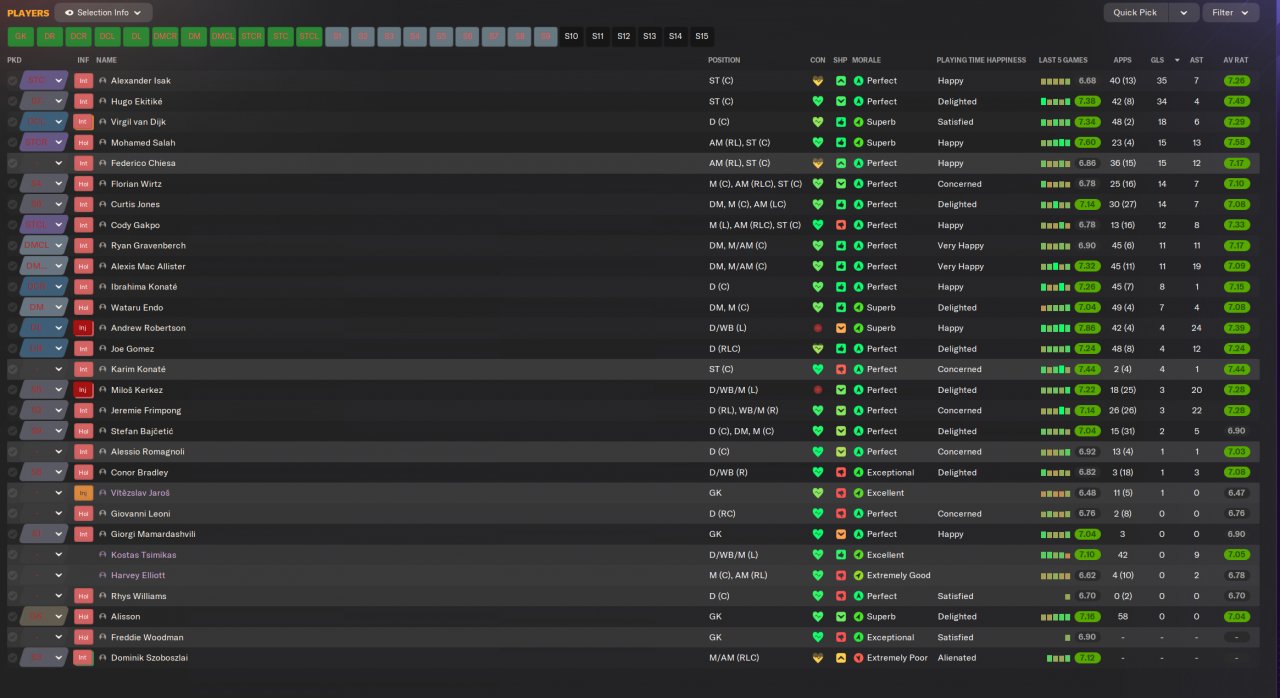Image resolution: width=1280 pixels, height=698 pixels.
Task: Open the Quick Pick dropdown arrow
Action: tap(1184, 13)
